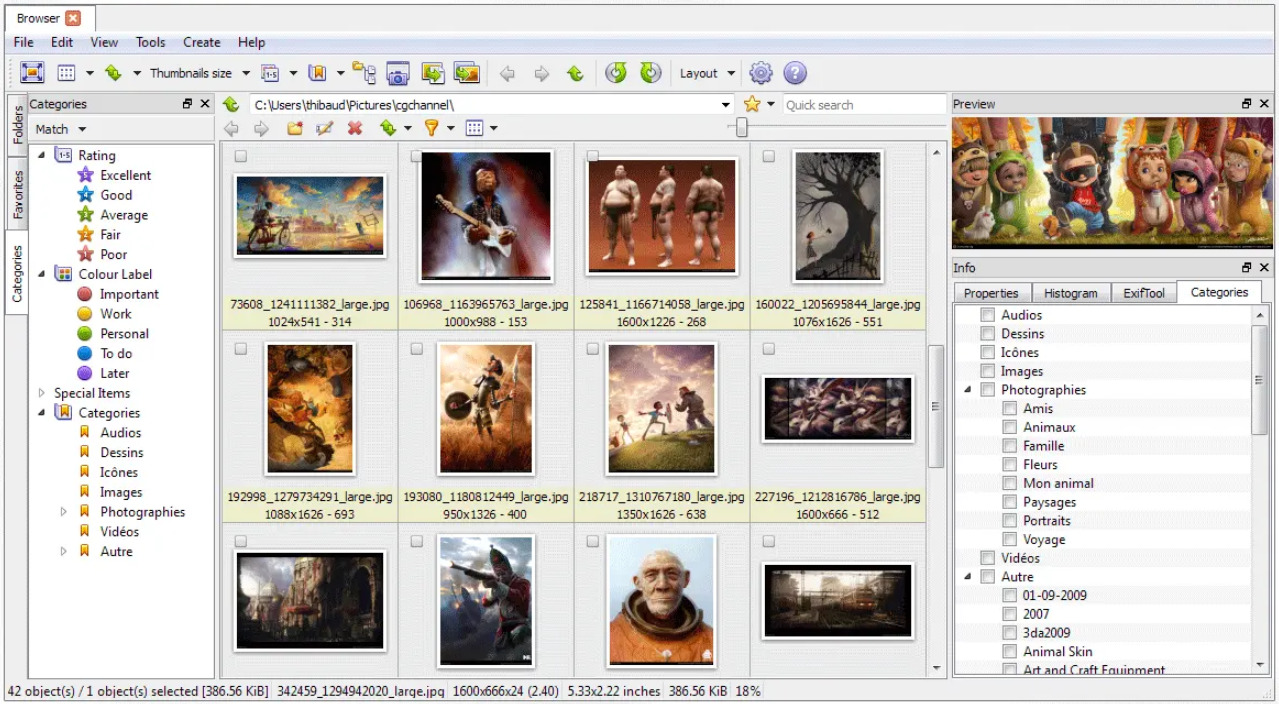Click the yellow favorites star icon

752,104
